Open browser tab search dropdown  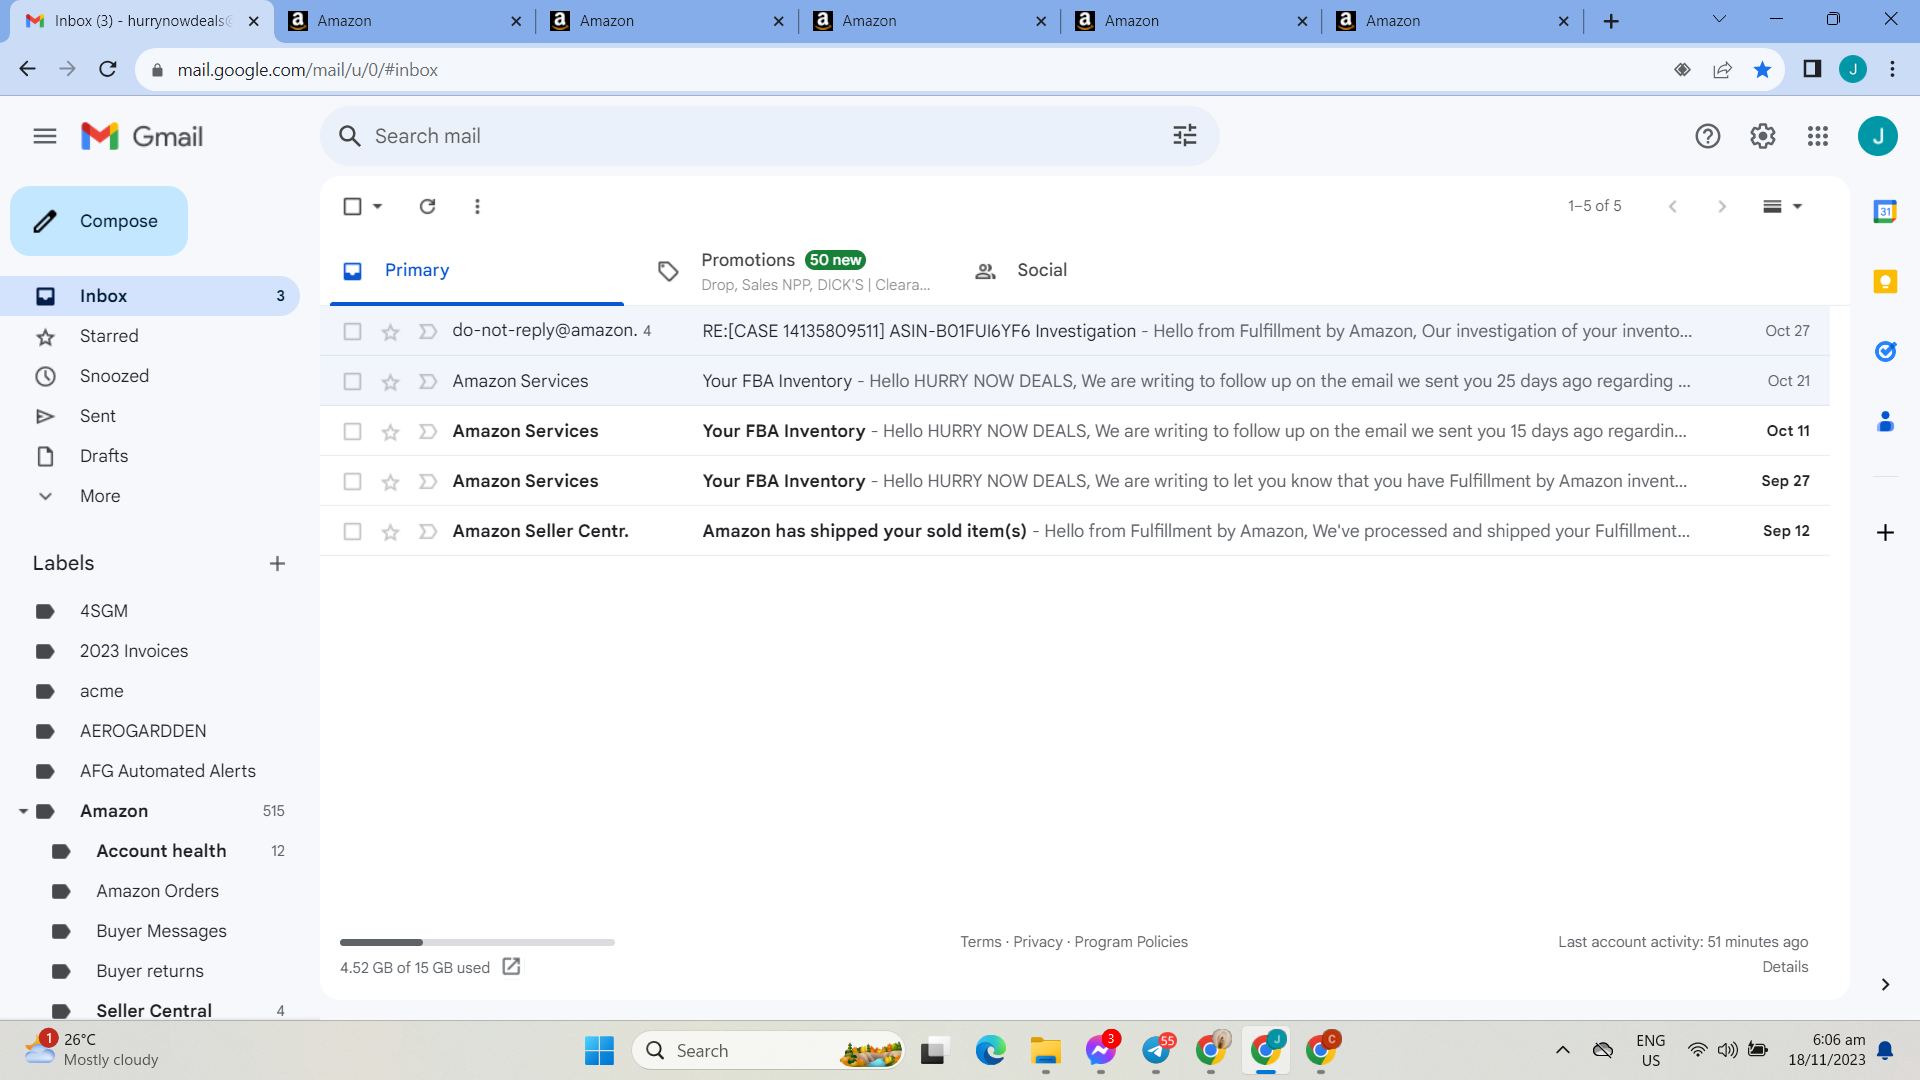(x=1719, y=19)
